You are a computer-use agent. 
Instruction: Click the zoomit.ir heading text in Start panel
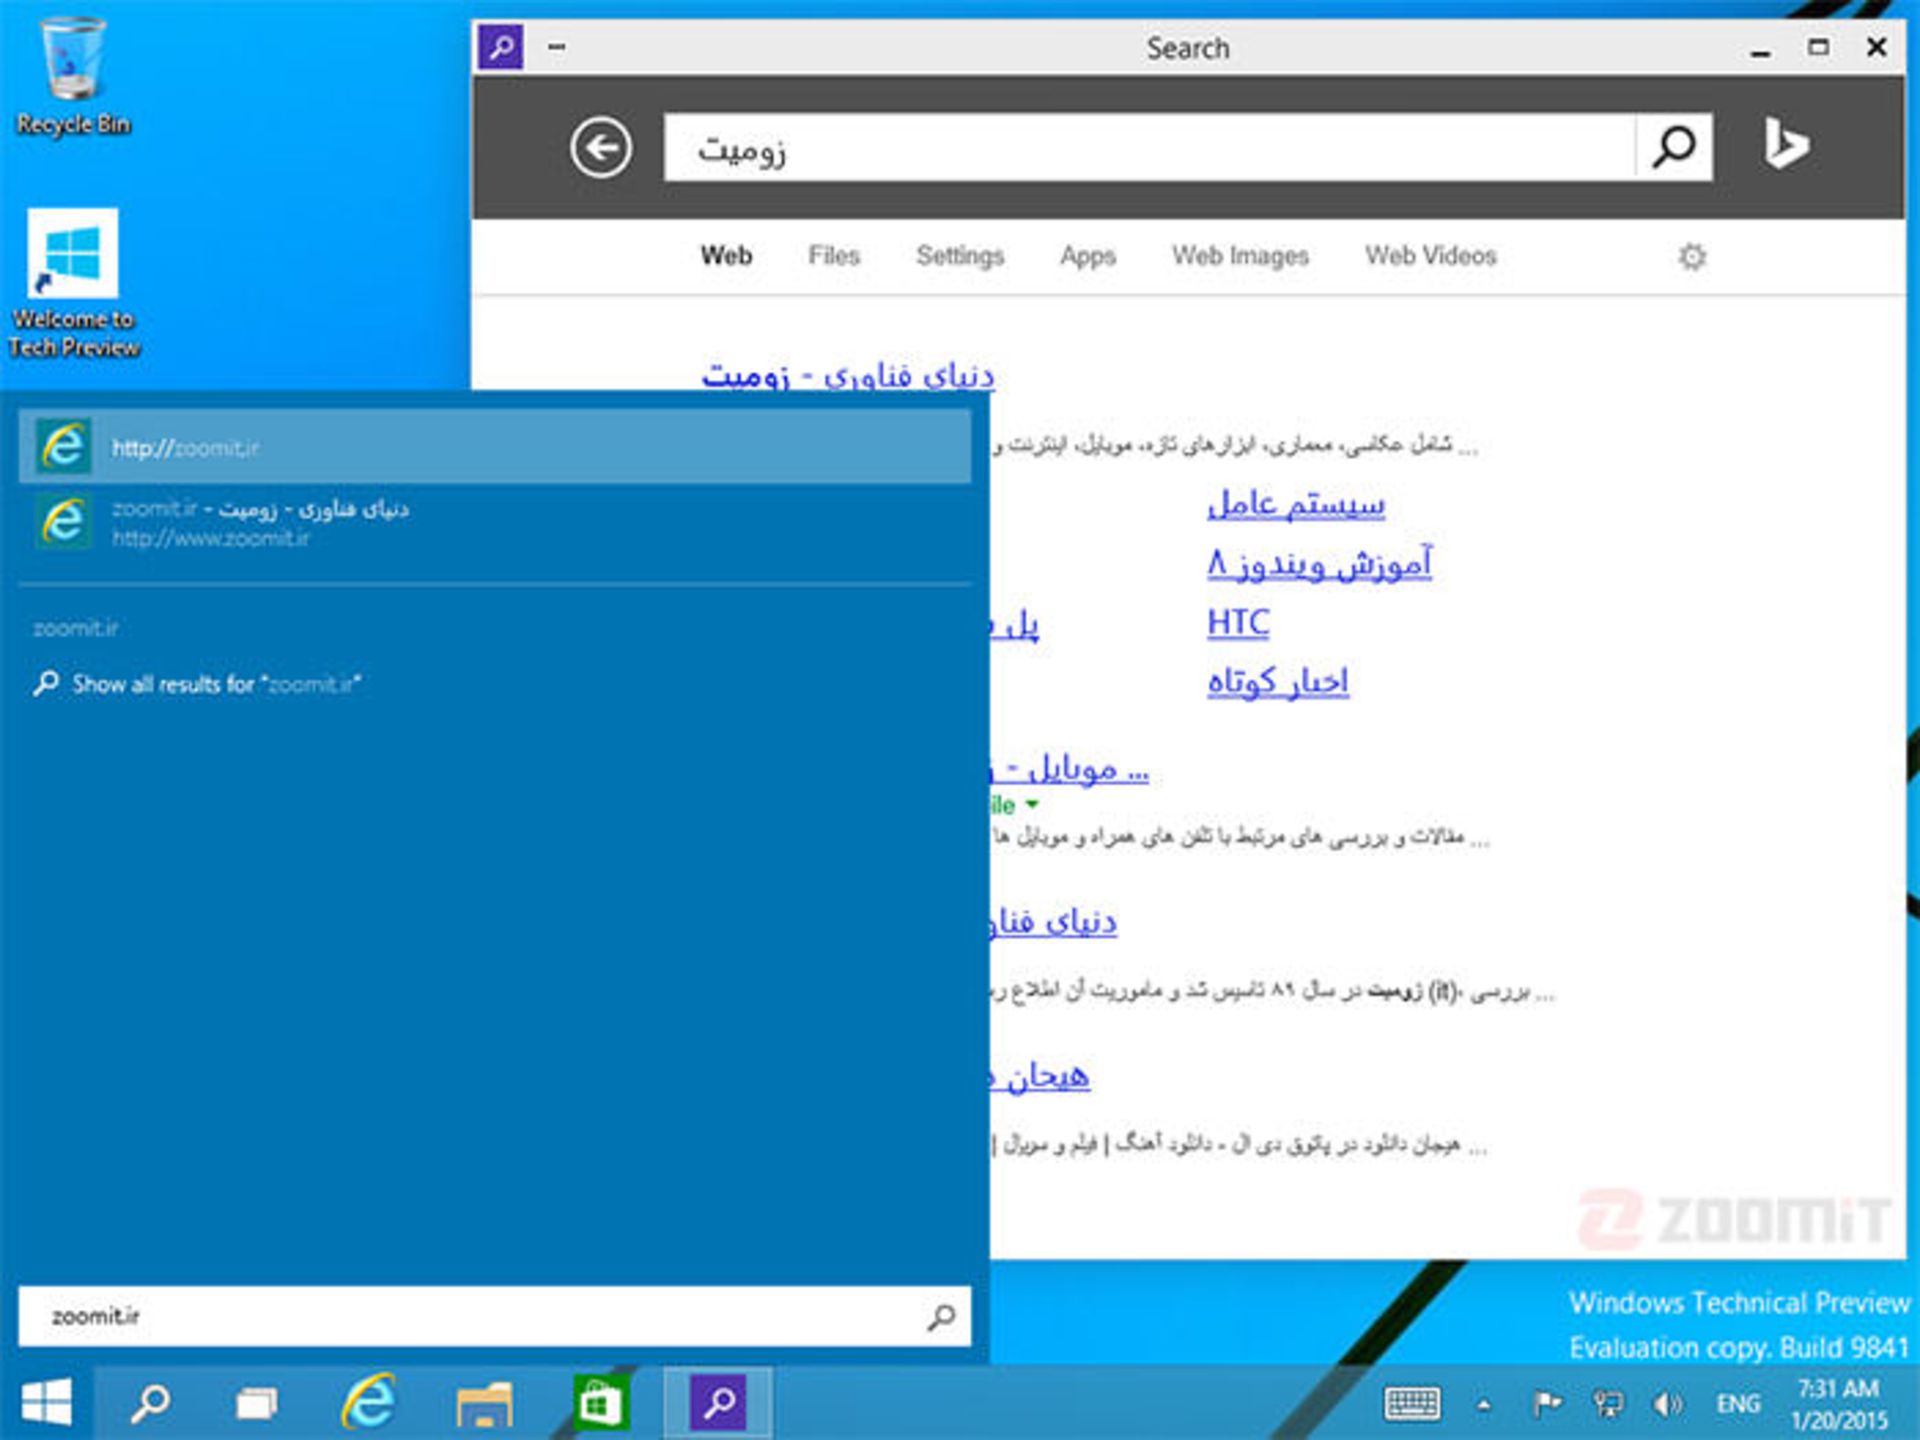76,628
